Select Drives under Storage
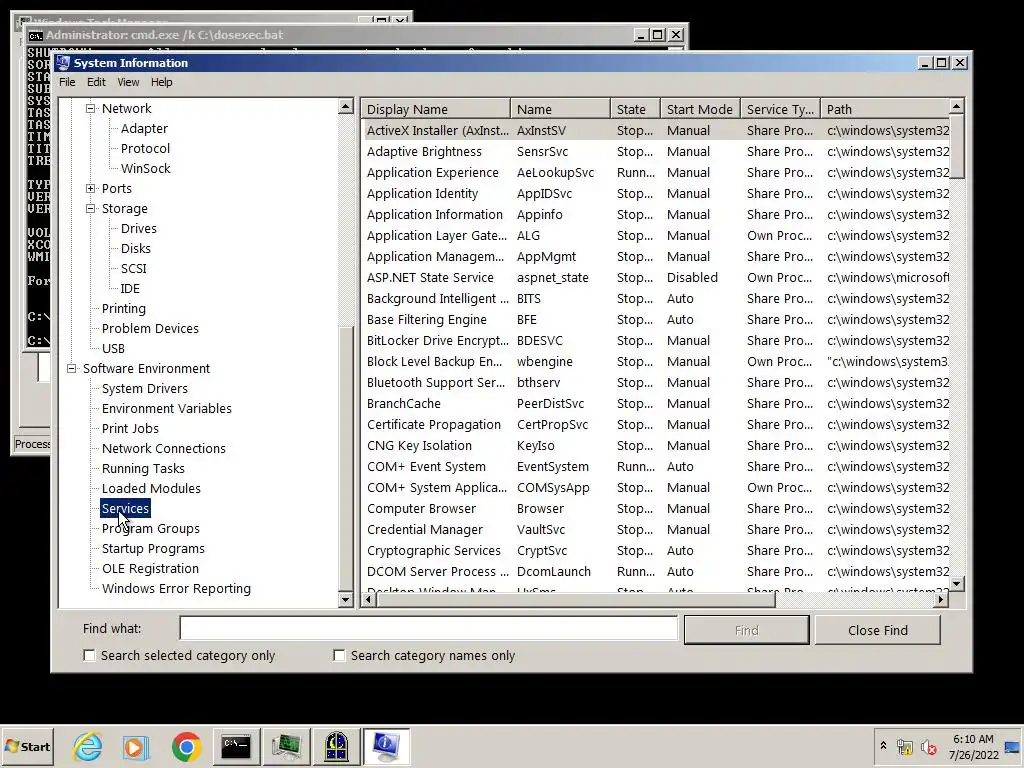 click(x=138, y=229)
